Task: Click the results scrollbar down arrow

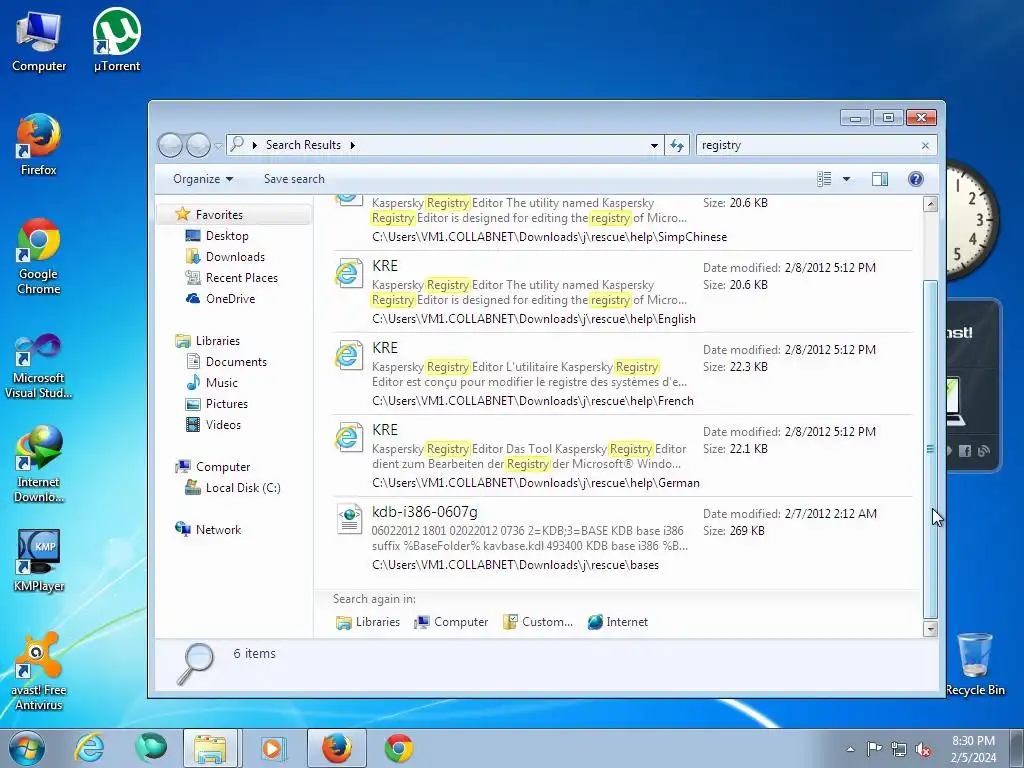Action: pos(930,629)
